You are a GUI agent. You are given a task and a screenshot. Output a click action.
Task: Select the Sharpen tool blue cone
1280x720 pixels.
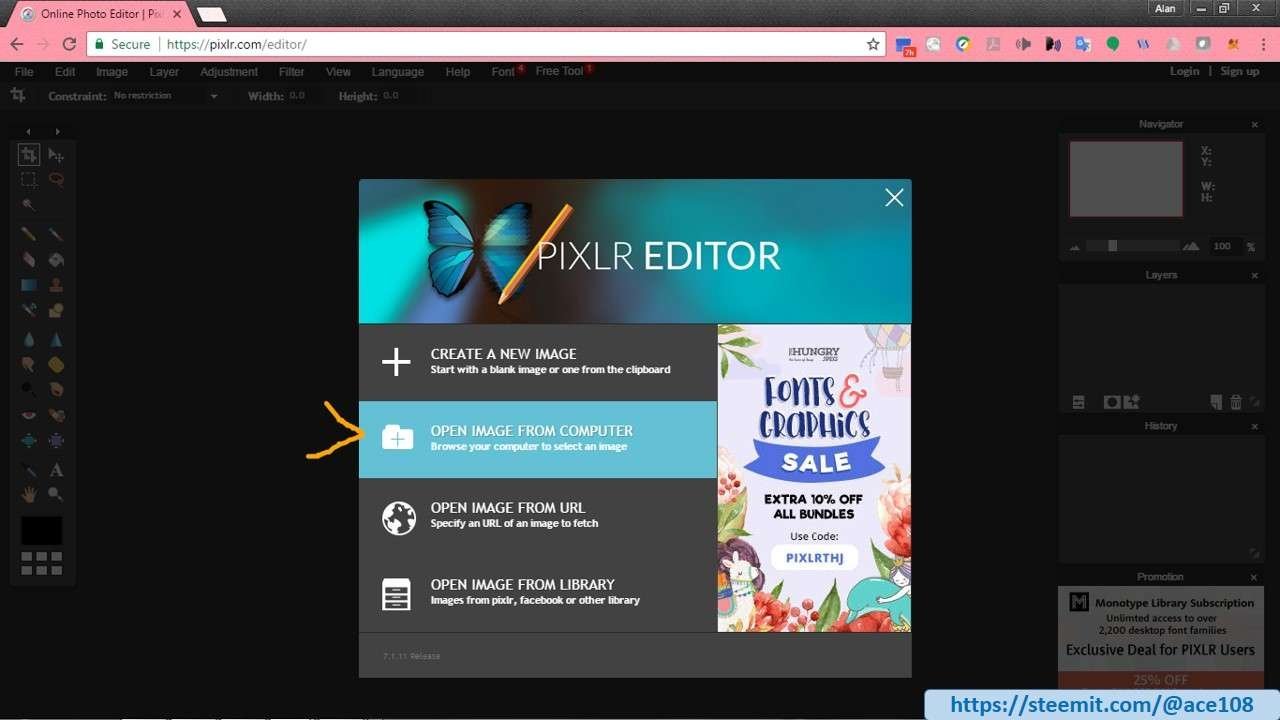(56, 339)
